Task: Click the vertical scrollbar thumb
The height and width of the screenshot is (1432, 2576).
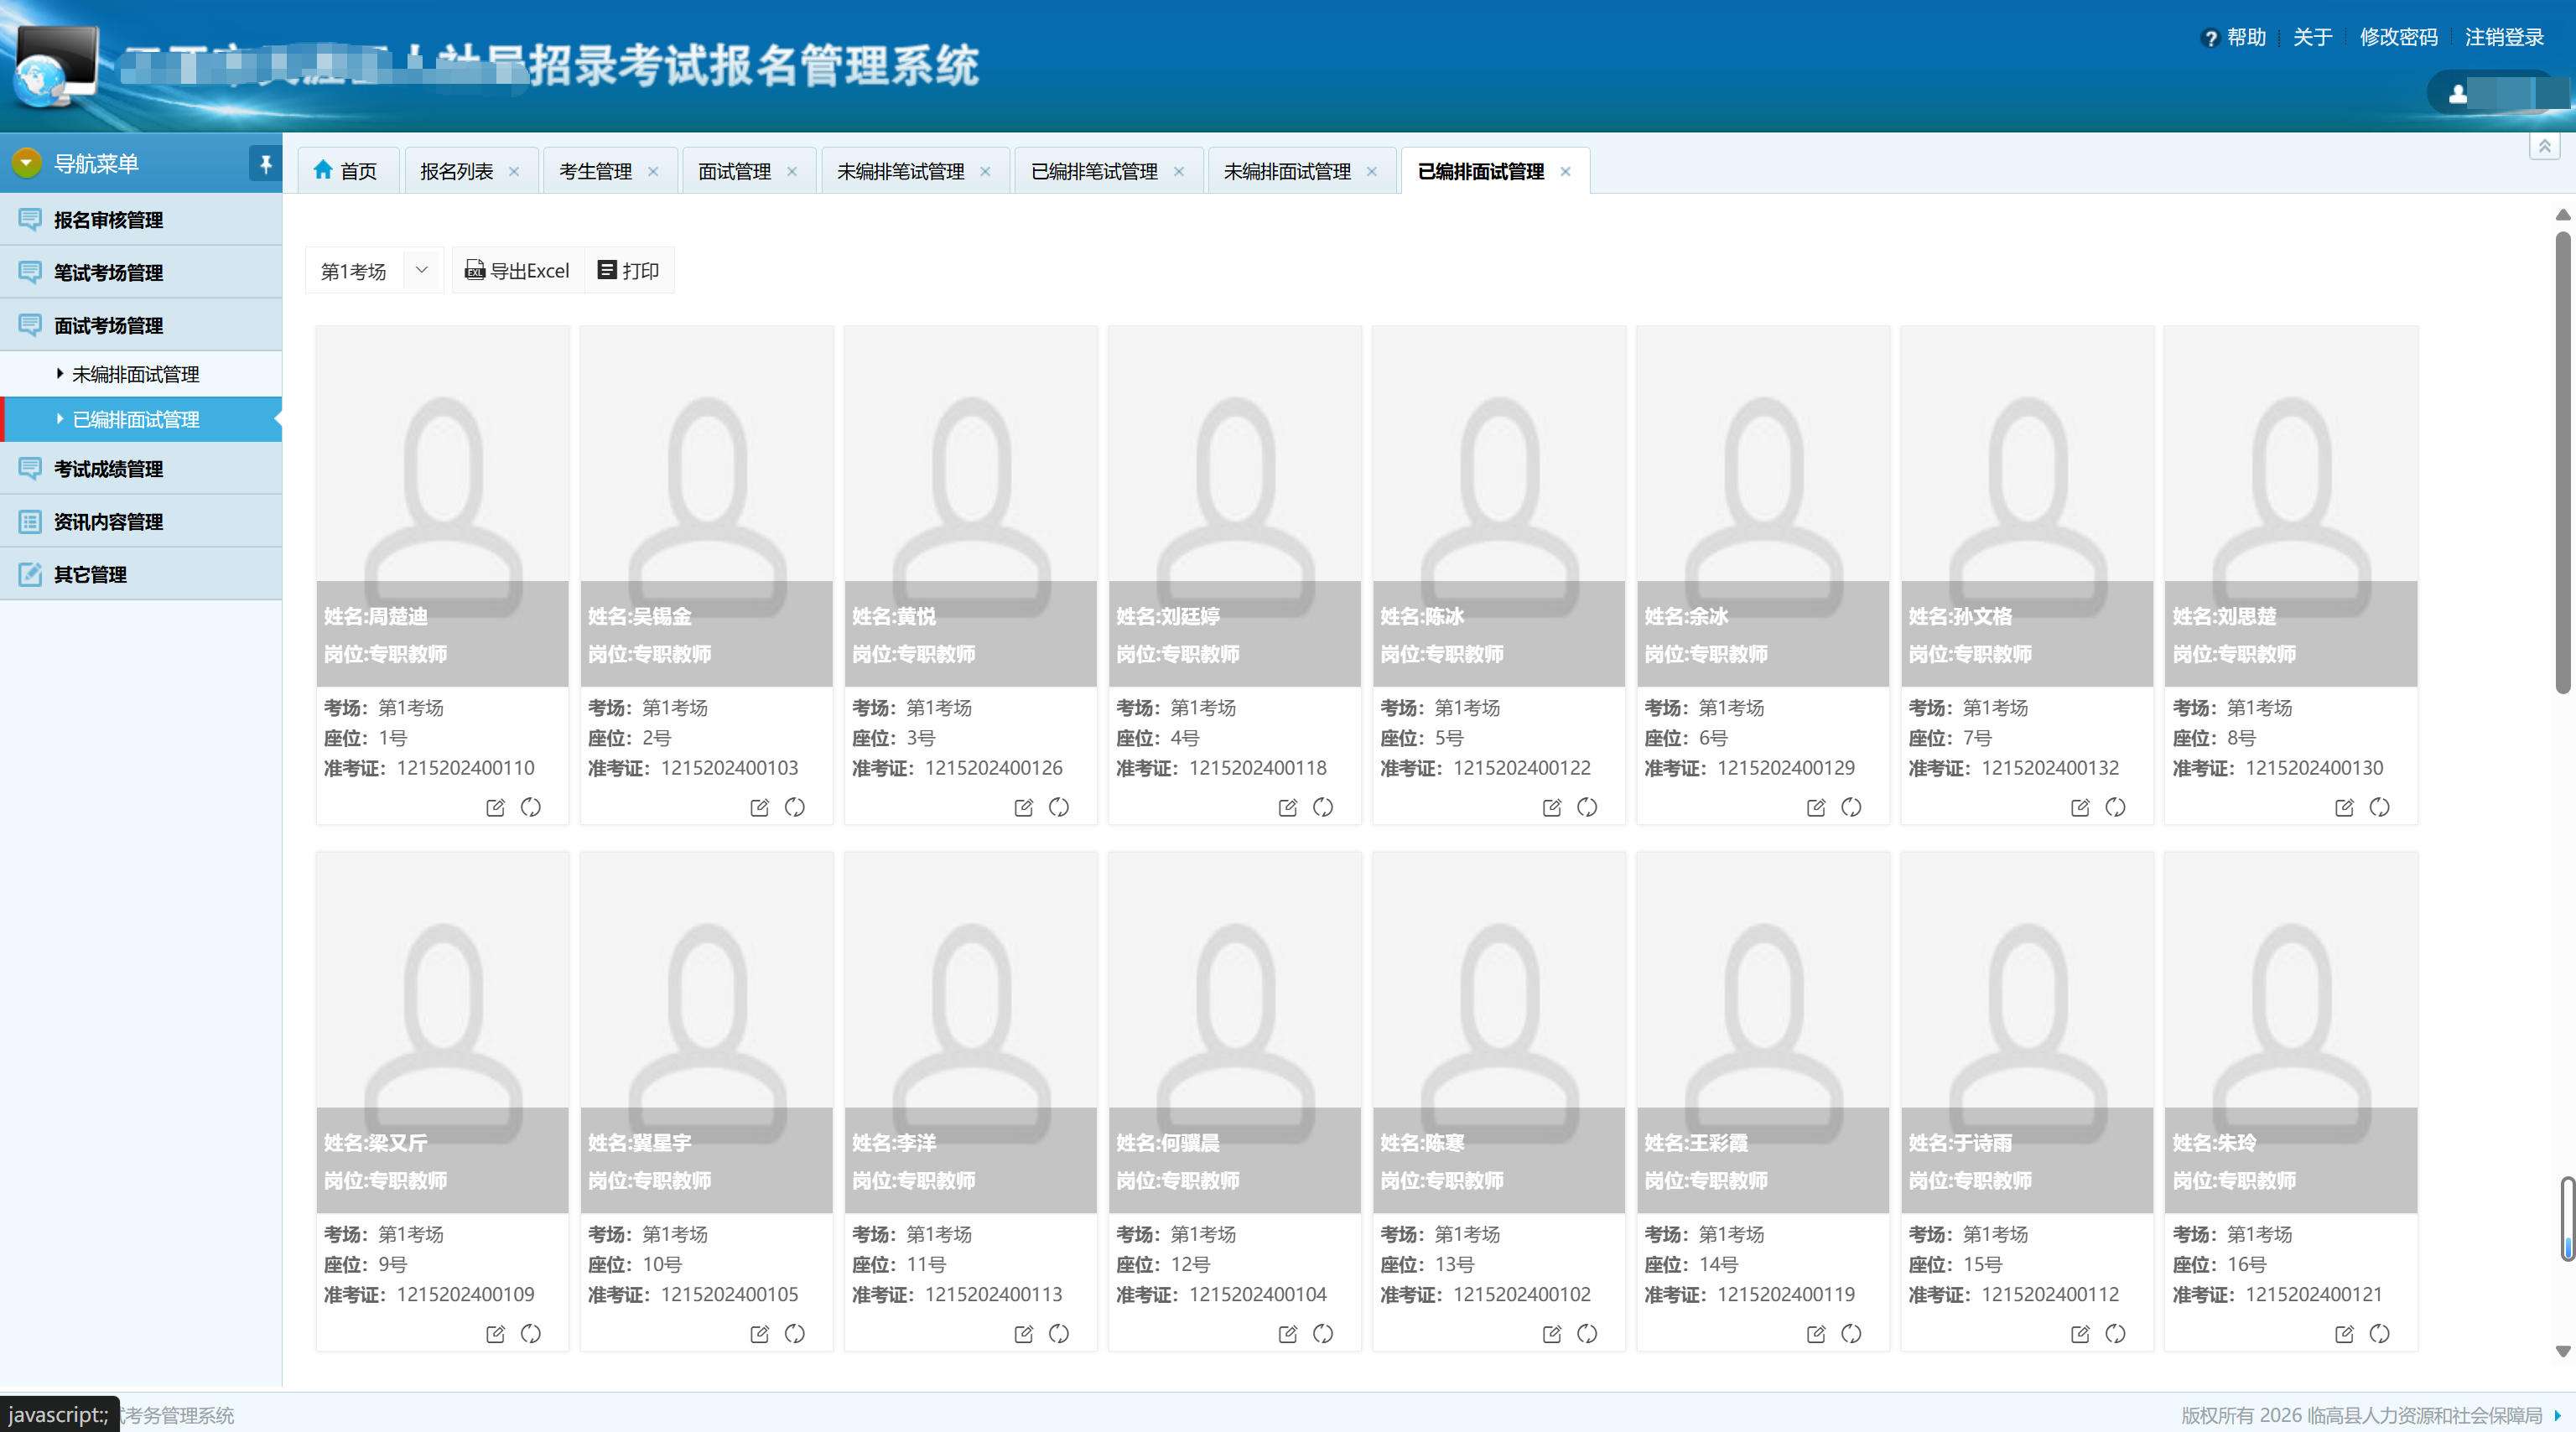Action: pos(2563,462)
